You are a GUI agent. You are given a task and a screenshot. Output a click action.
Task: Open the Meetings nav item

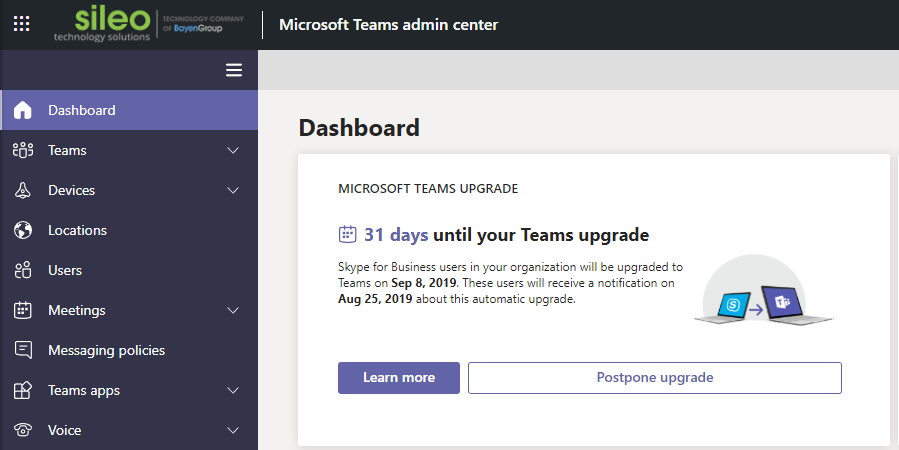(x=129, y=310)
